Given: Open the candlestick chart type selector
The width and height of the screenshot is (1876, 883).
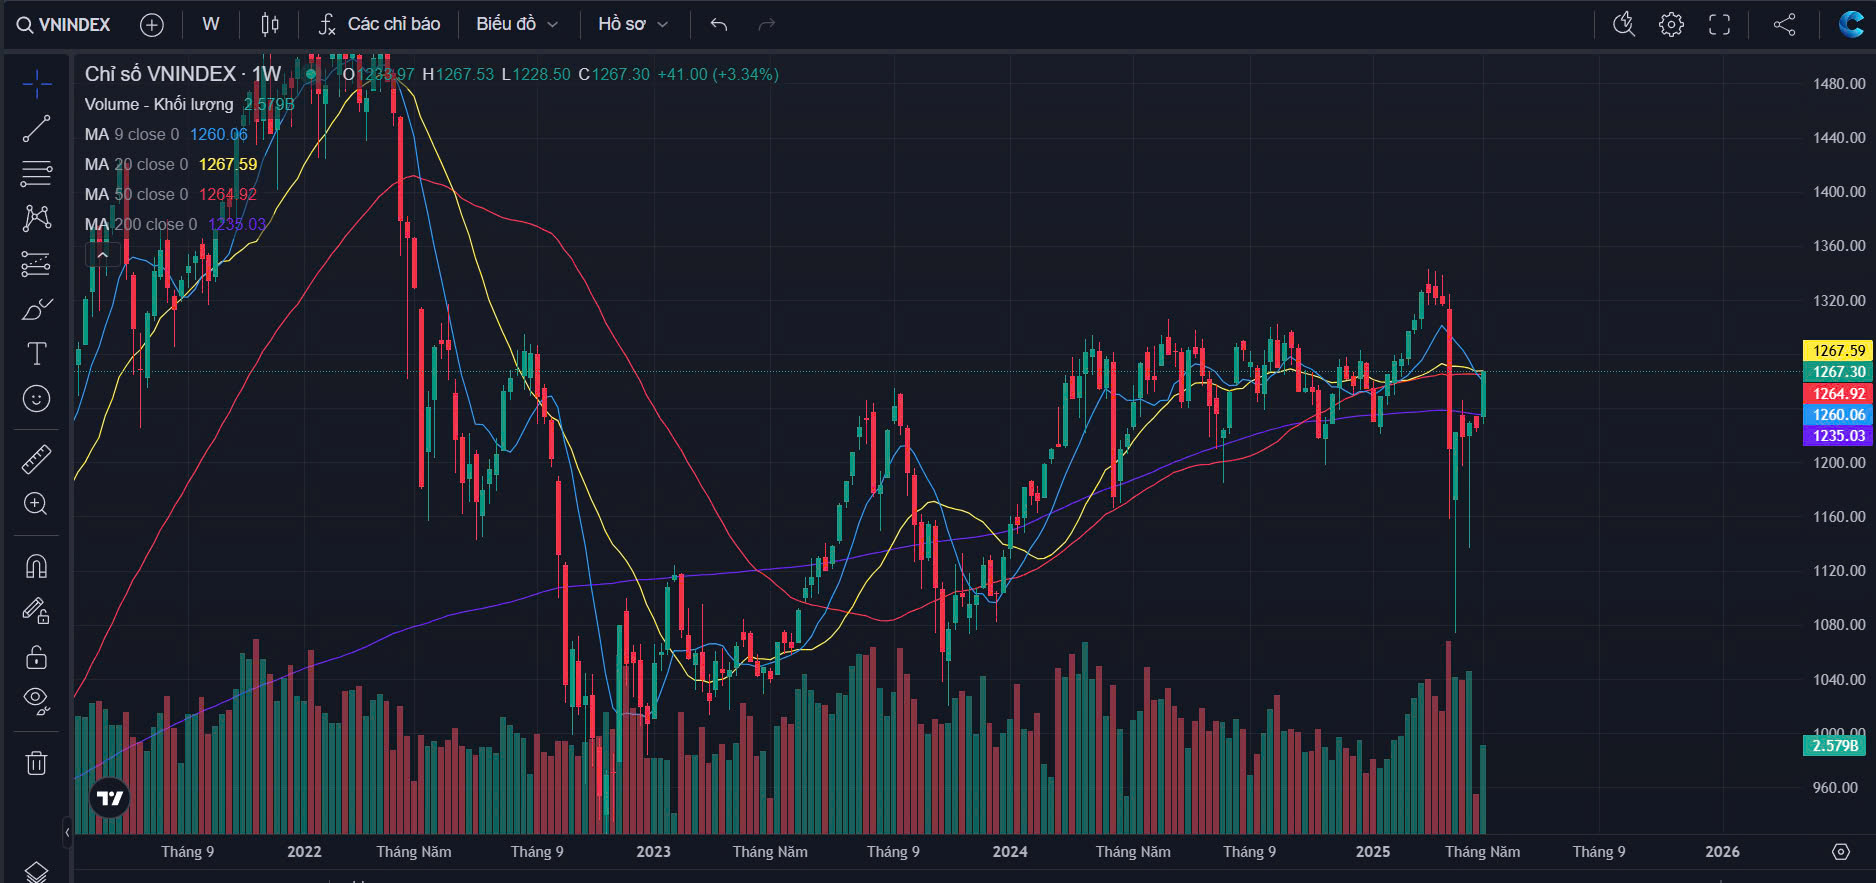Looking at the screenshot, I should pyautogui.click(x=270, y=25).
